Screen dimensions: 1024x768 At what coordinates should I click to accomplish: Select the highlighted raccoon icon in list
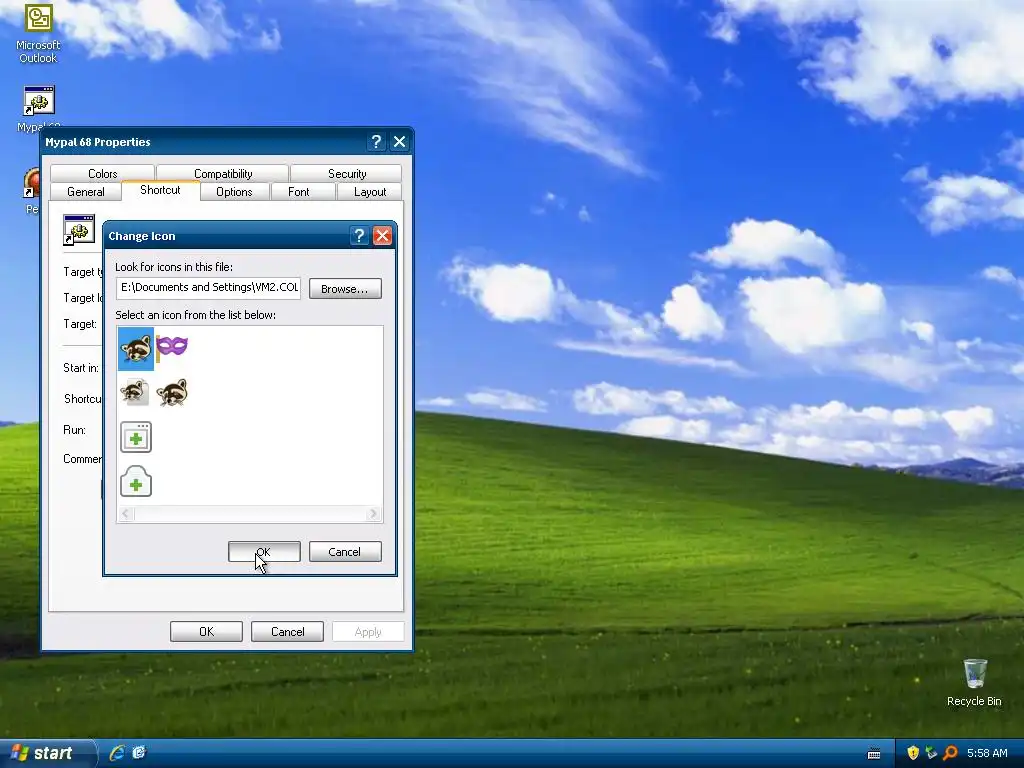(136, 349)
